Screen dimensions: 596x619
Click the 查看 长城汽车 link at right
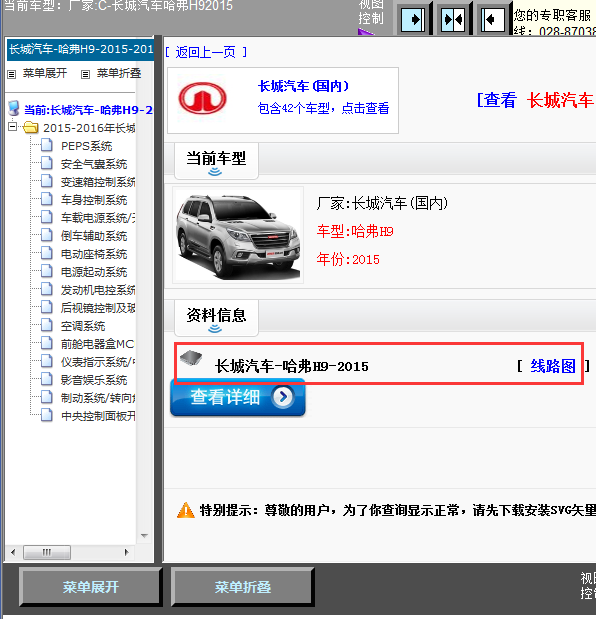coord(536,100)
